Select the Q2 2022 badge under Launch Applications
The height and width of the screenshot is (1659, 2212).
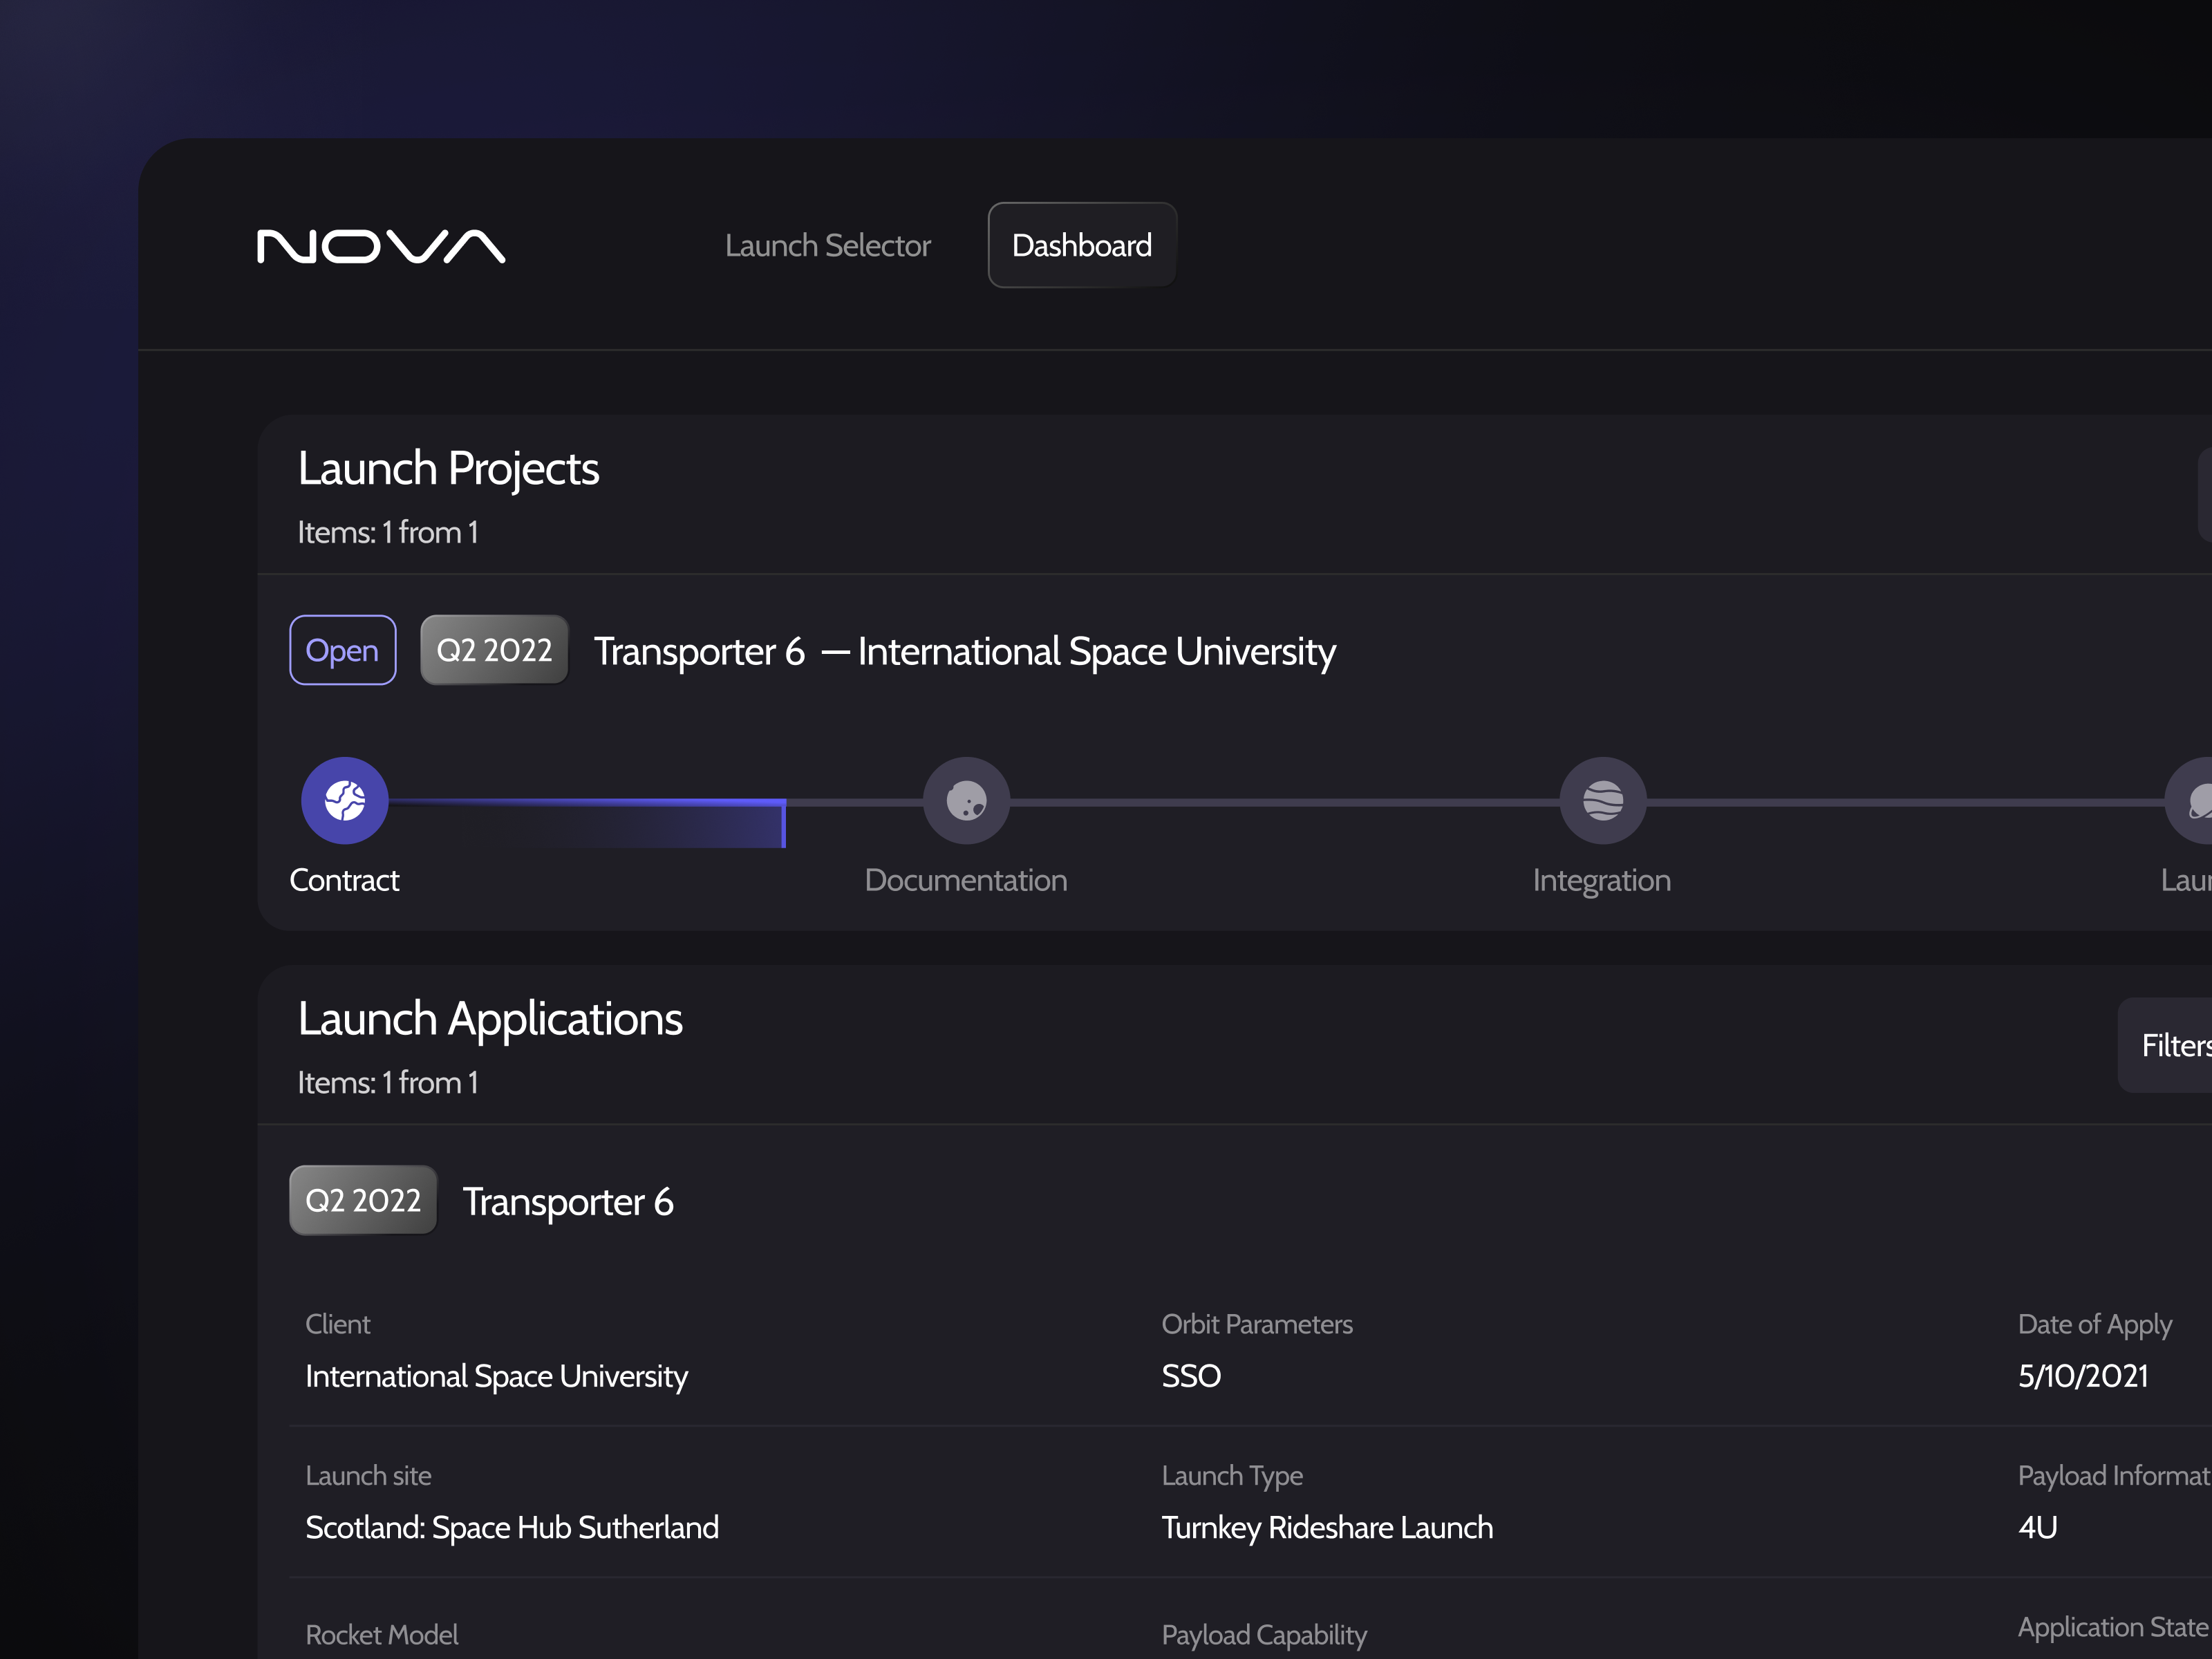coord(363,1200)
